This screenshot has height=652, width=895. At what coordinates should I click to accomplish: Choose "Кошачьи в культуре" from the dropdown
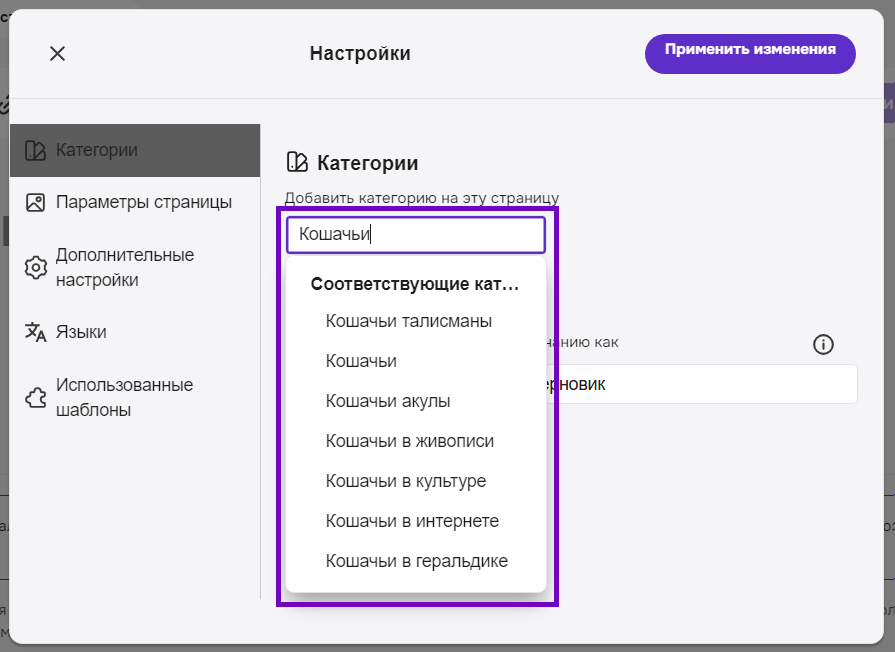tap(405, 481)
